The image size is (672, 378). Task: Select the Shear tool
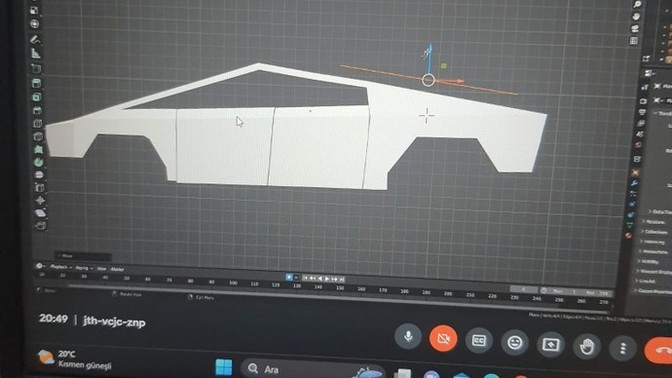(41, 213)
